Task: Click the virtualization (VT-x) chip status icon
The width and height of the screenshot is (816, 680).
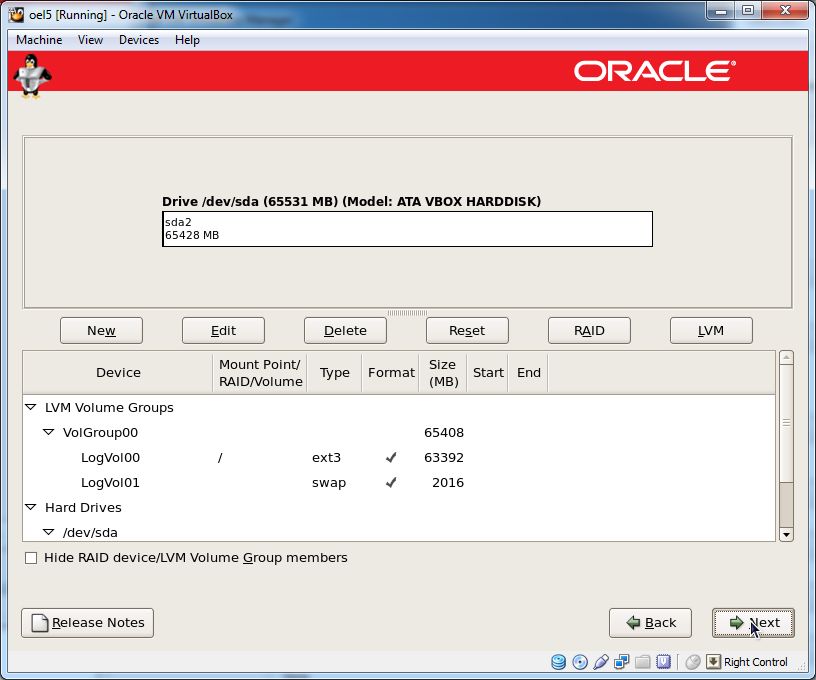Action: coord(664,662)
